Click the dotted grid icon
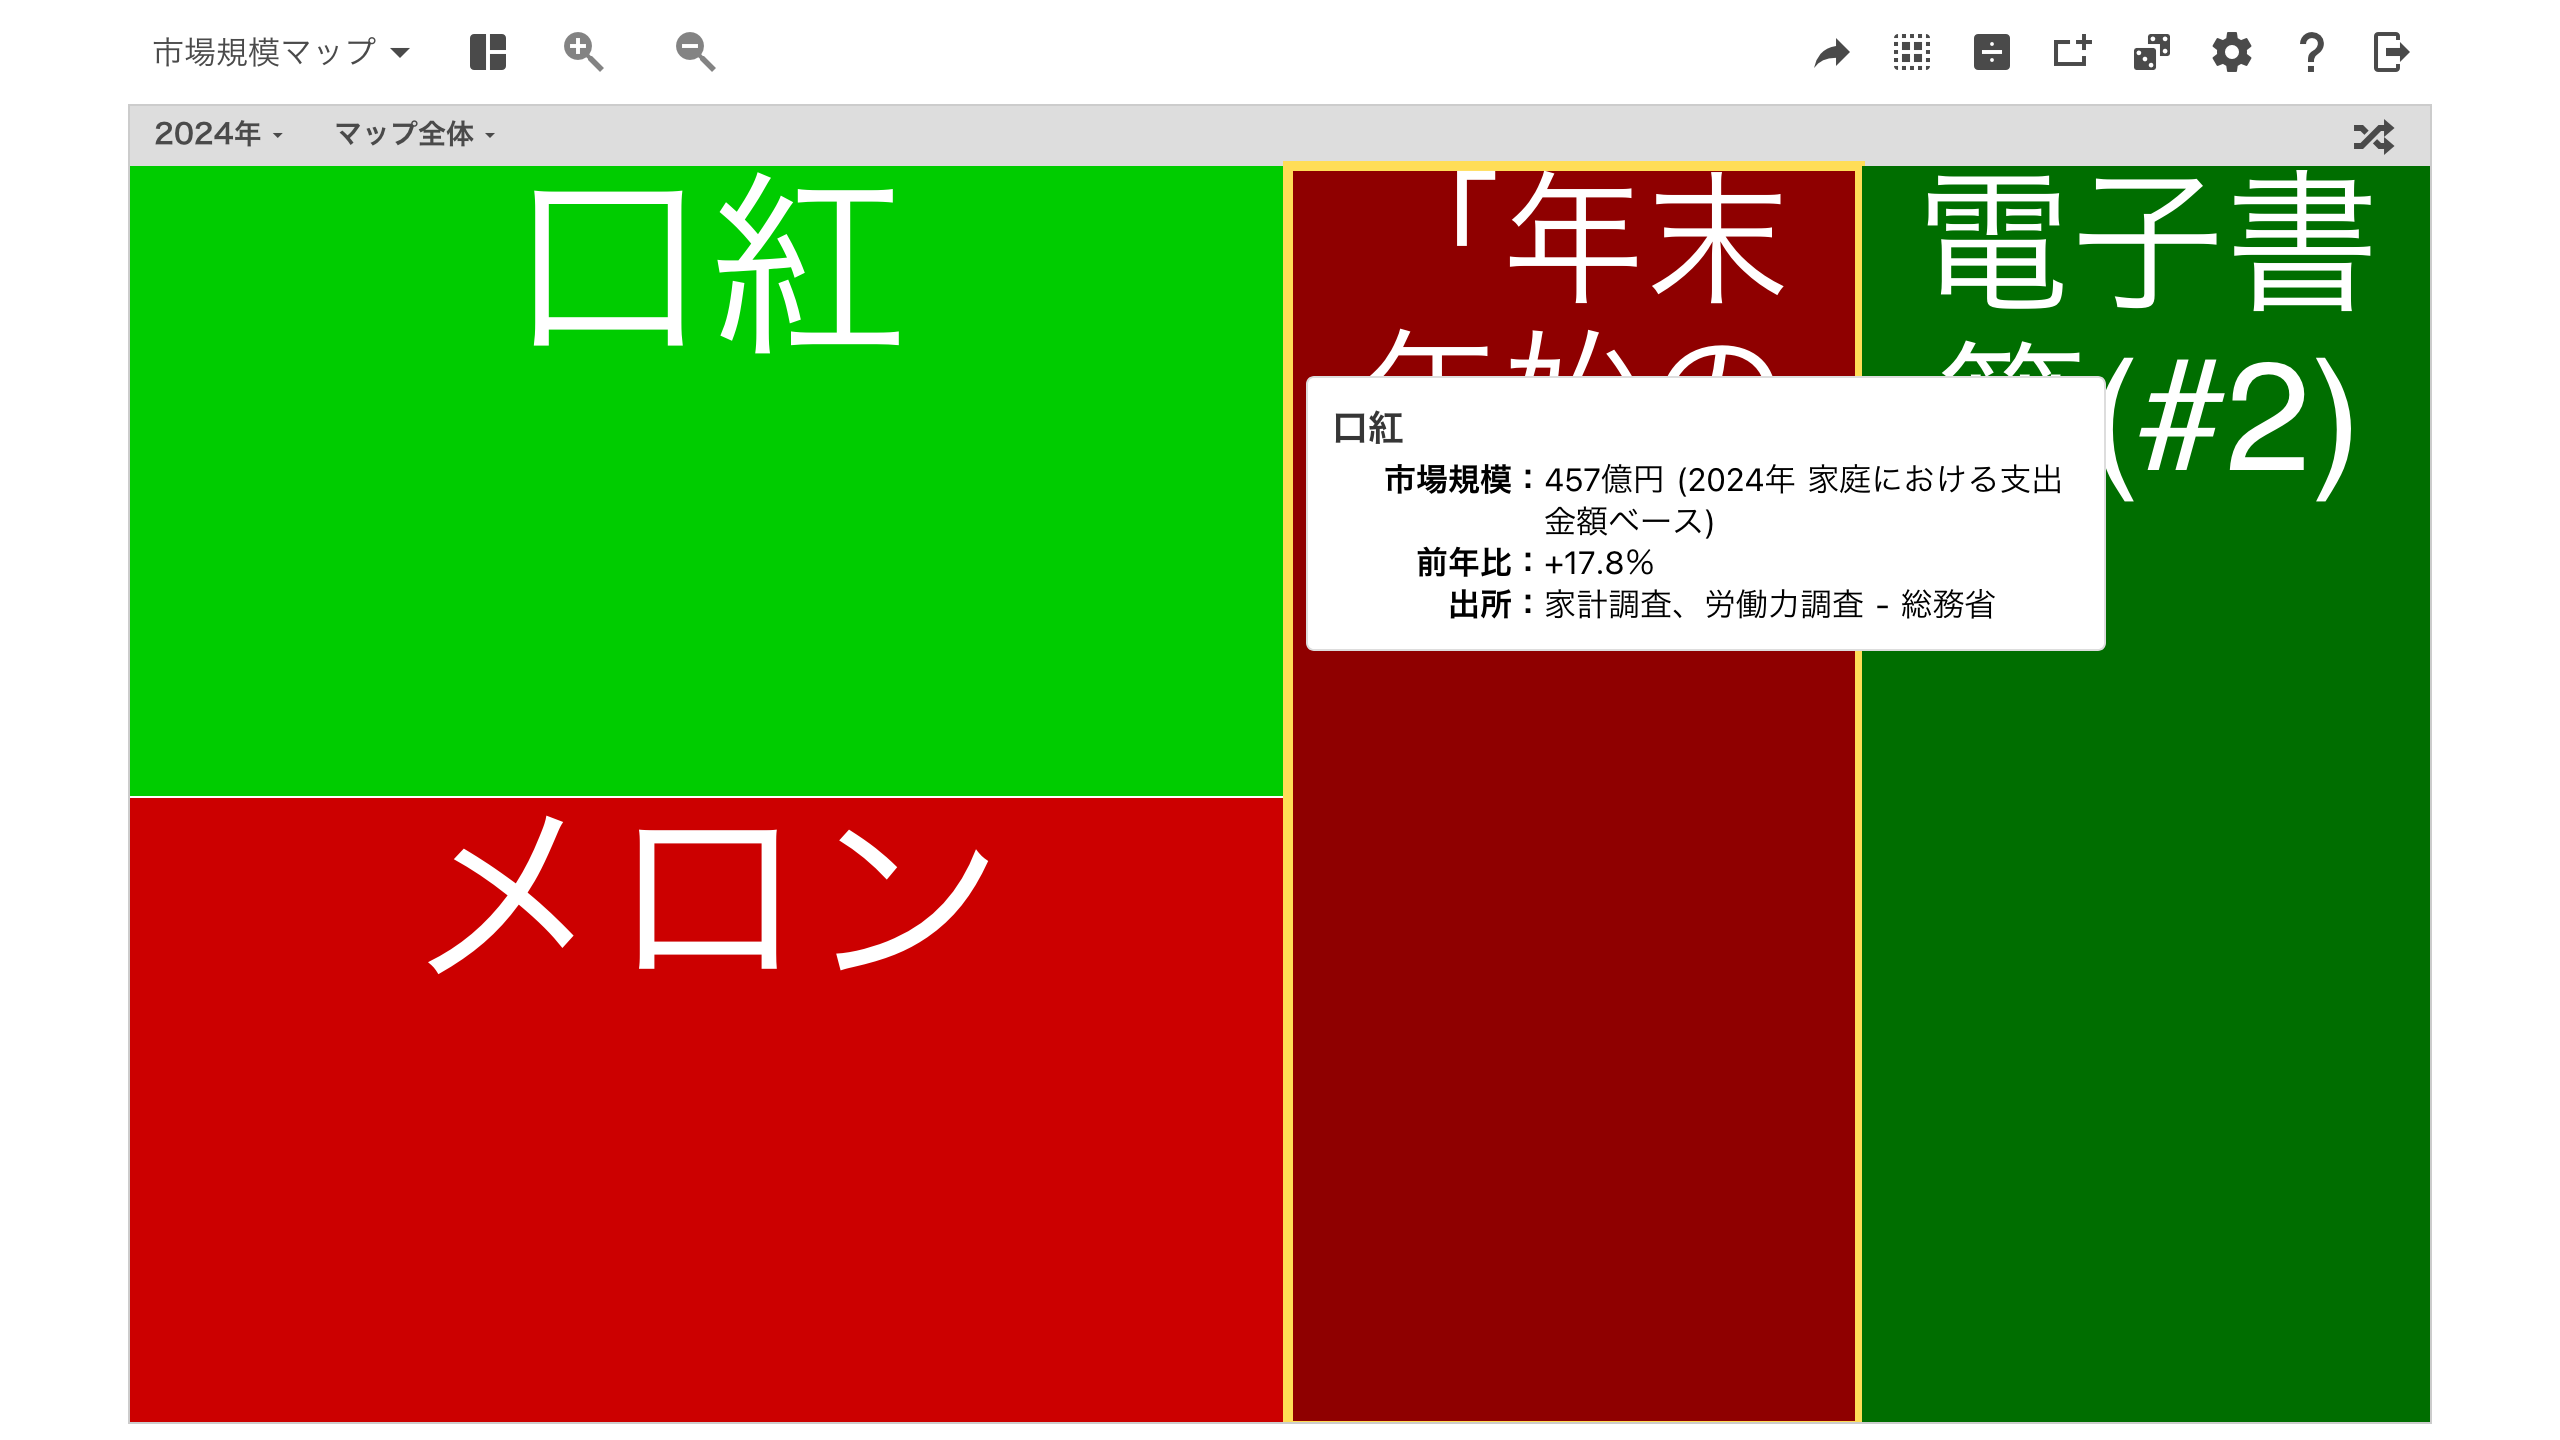 point(1912,52)
